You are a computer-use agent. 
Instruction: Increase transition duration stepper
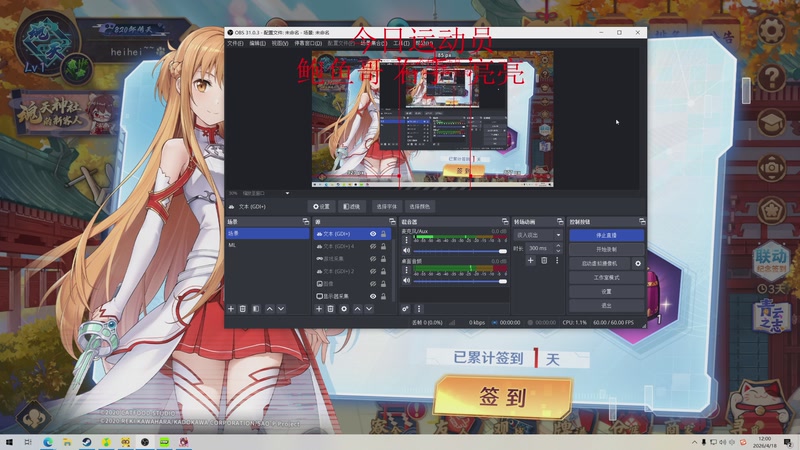coord(558,245)
